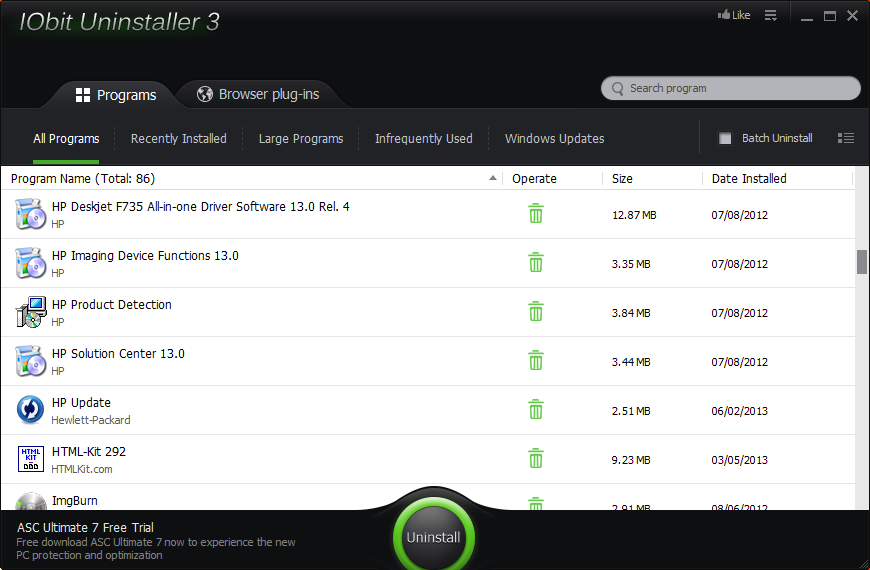Open the Programs tab
This screenshot has width=870, height=570.
(116, 95)
